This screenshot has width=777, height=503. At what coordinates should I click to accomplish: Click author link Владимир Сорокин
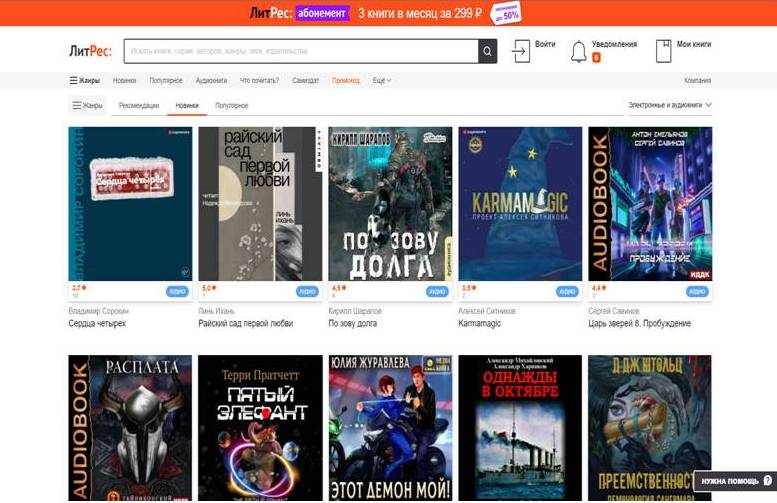pos(99,311)
